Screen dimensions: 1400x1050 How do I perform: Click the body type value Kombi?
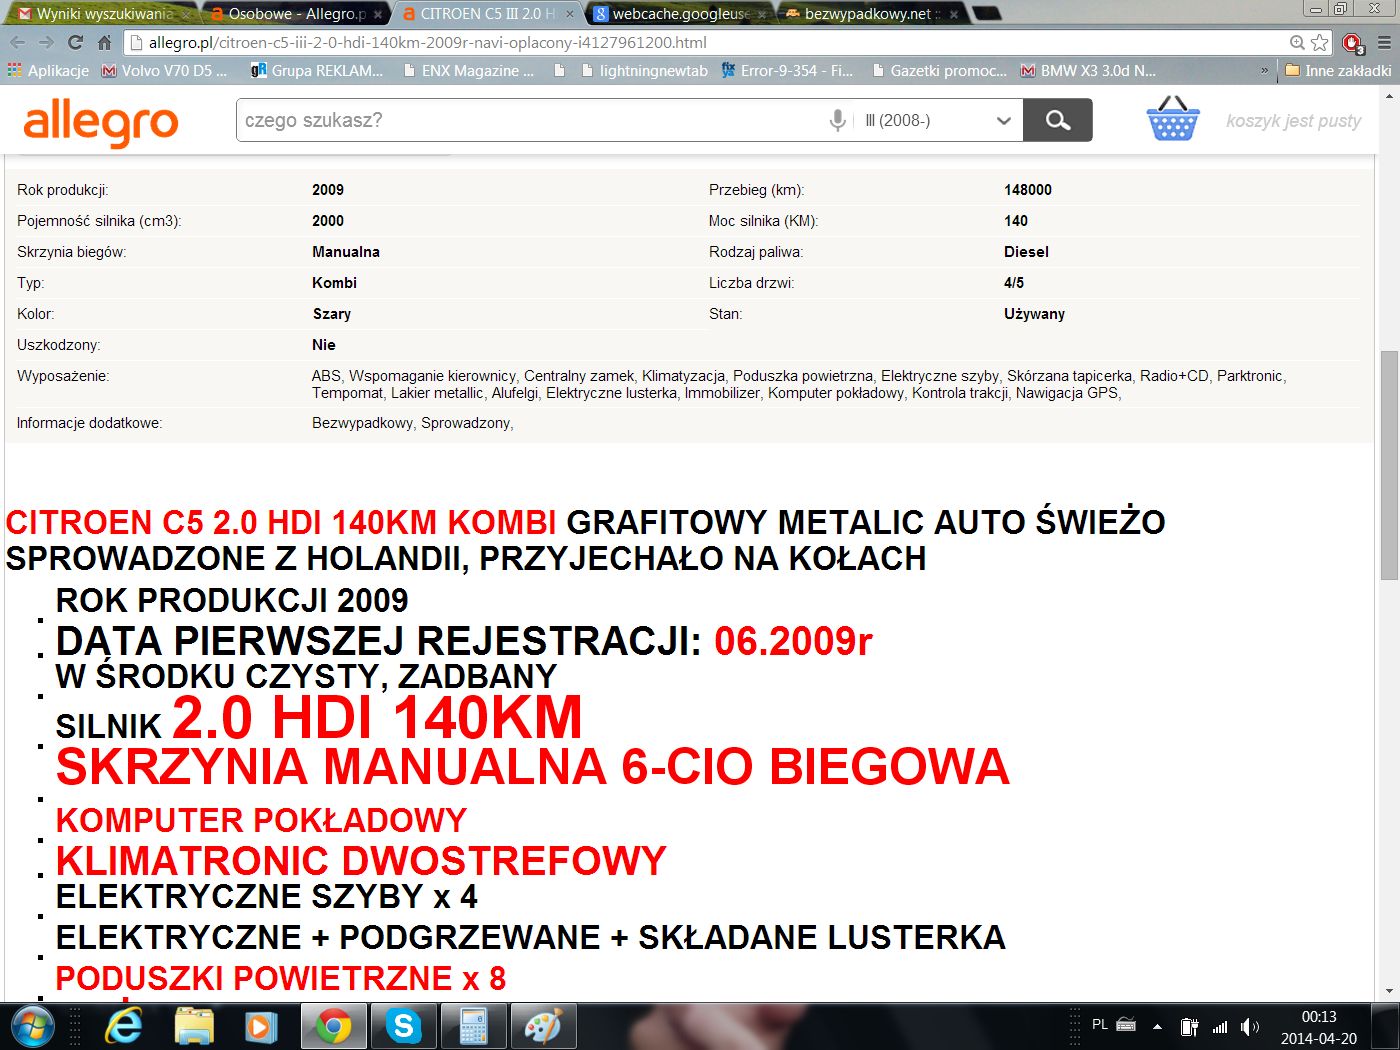[x=334, y=283]
